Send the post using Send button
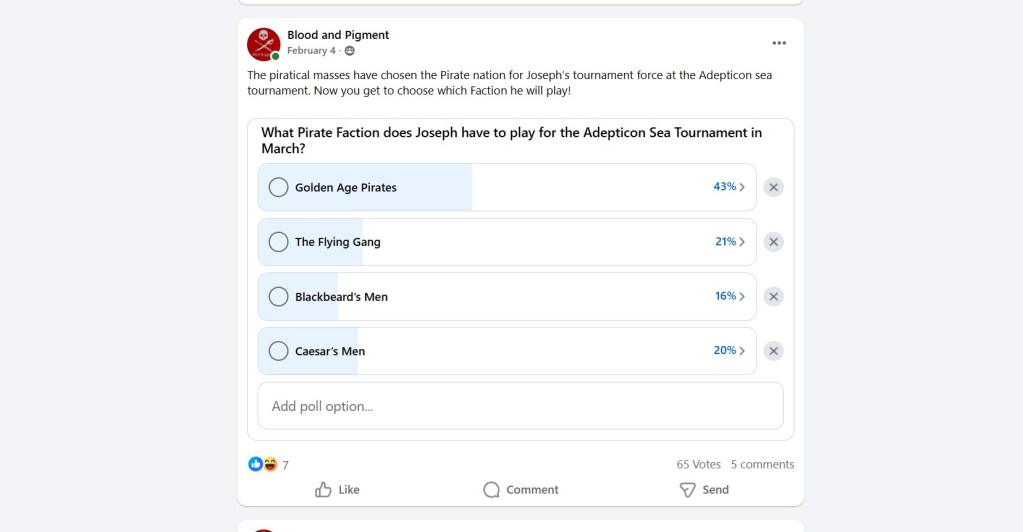This screenshot has height=532, width=1023. pyautogui.click(x=704, y=490)
